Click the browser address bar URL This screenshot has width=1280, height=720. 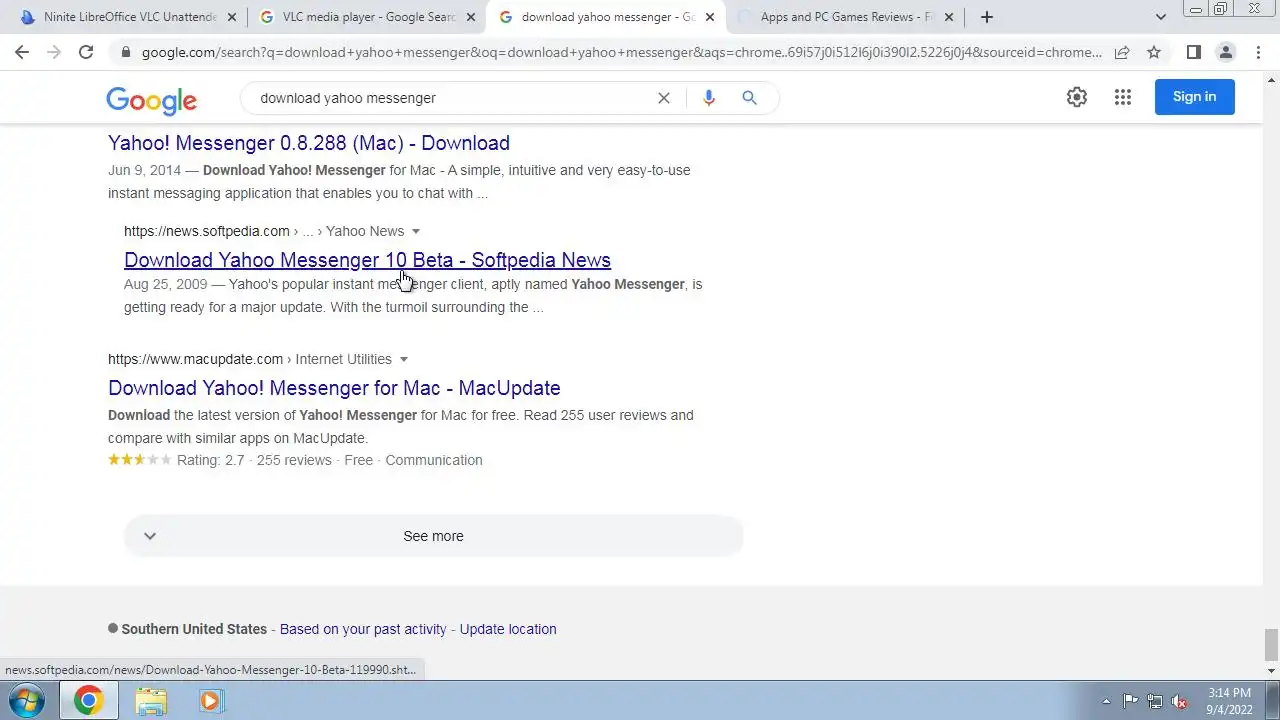coord(621,52)
